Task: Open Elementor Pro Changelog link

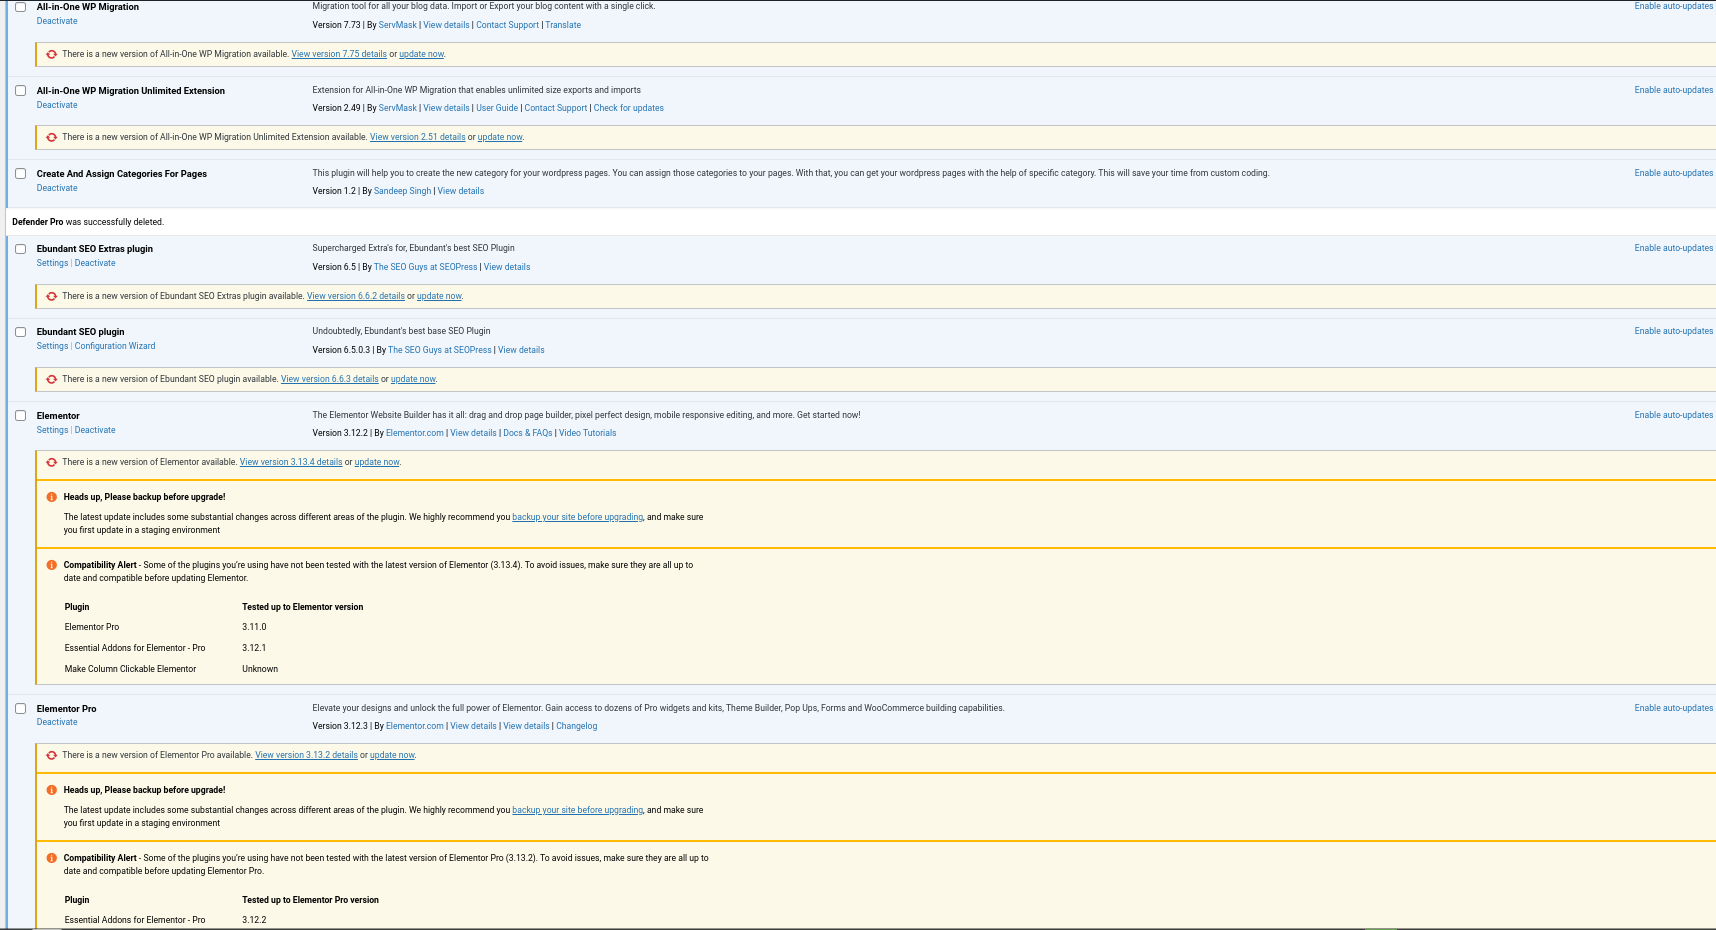Action: [x=576, y=726]
